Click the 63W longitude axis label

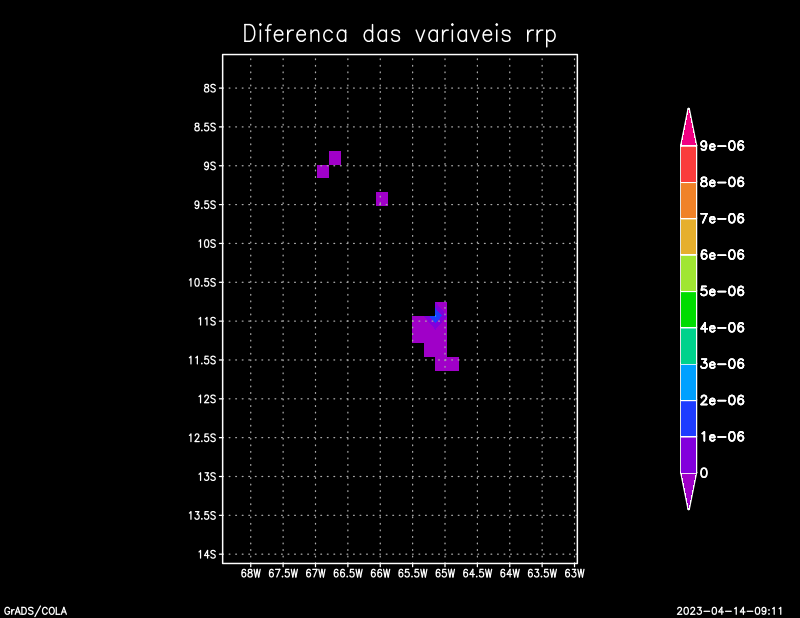(x=574, y=574)
